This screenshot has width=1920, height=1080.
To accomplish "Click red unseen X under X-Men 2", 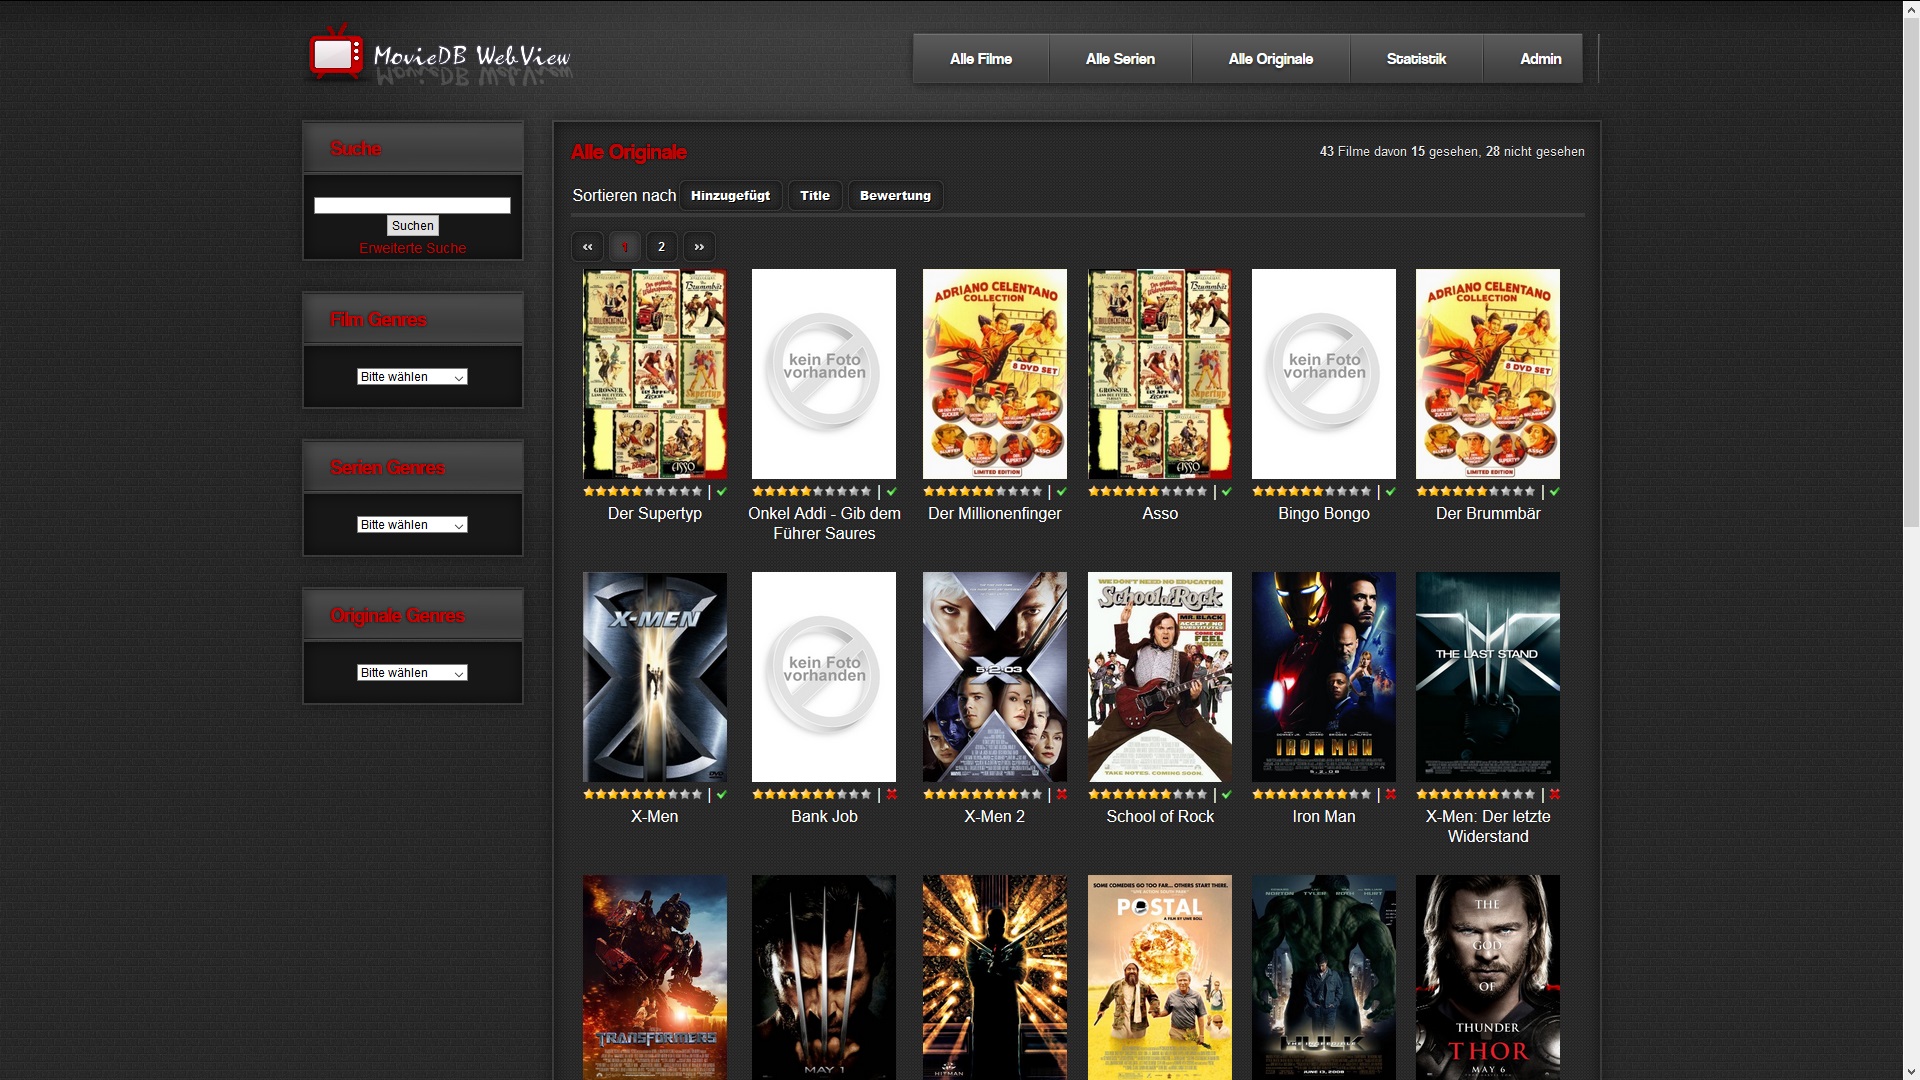I will pos(1062,794).
